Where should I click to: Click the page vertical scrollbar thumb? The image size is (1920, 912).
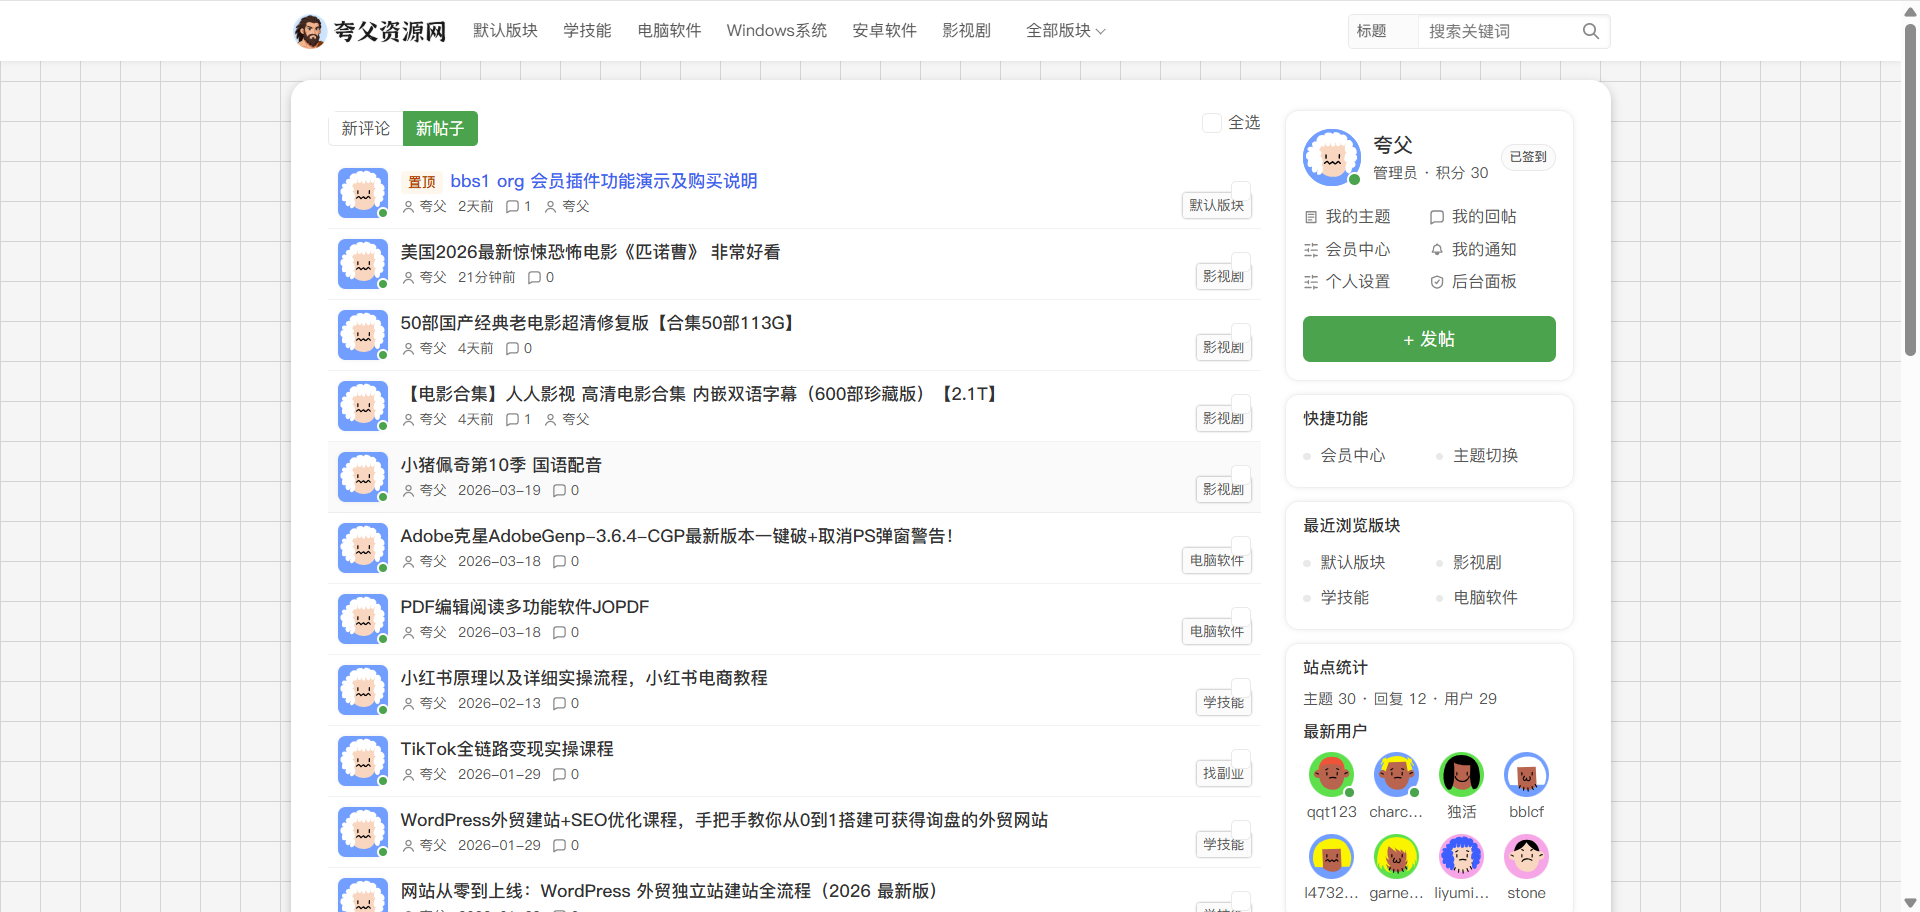1910,190
